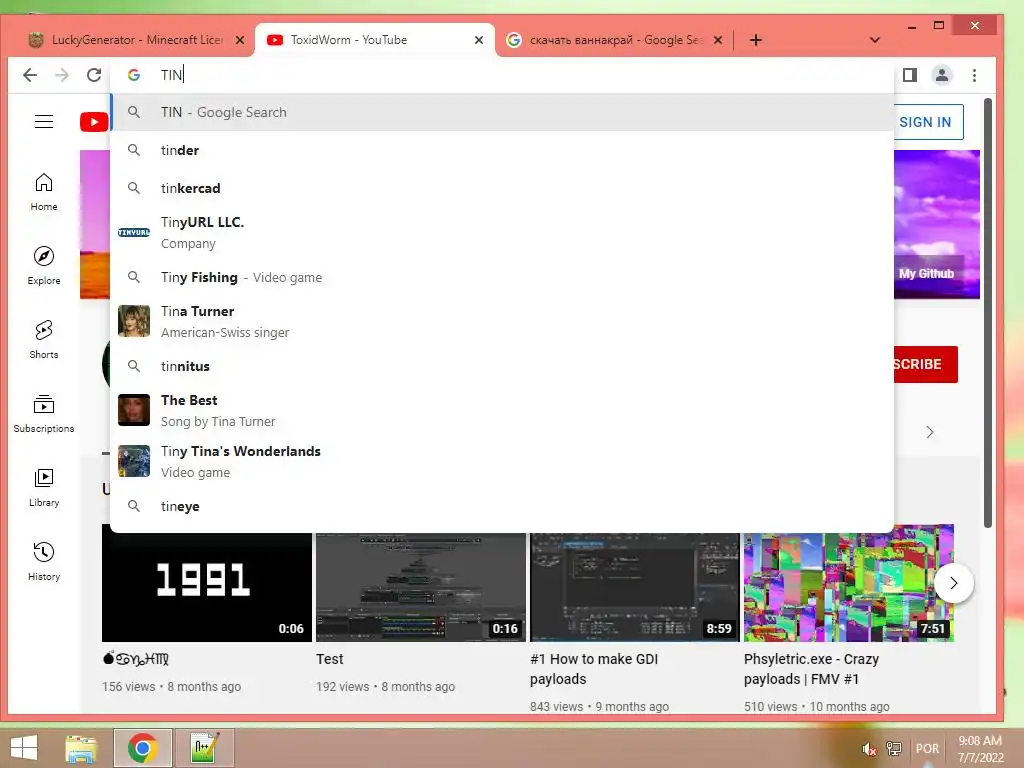Click the address bar containing TIN
Viewport: 1024px width, 768px height.
pyautogui.click(x=502, y=75)
